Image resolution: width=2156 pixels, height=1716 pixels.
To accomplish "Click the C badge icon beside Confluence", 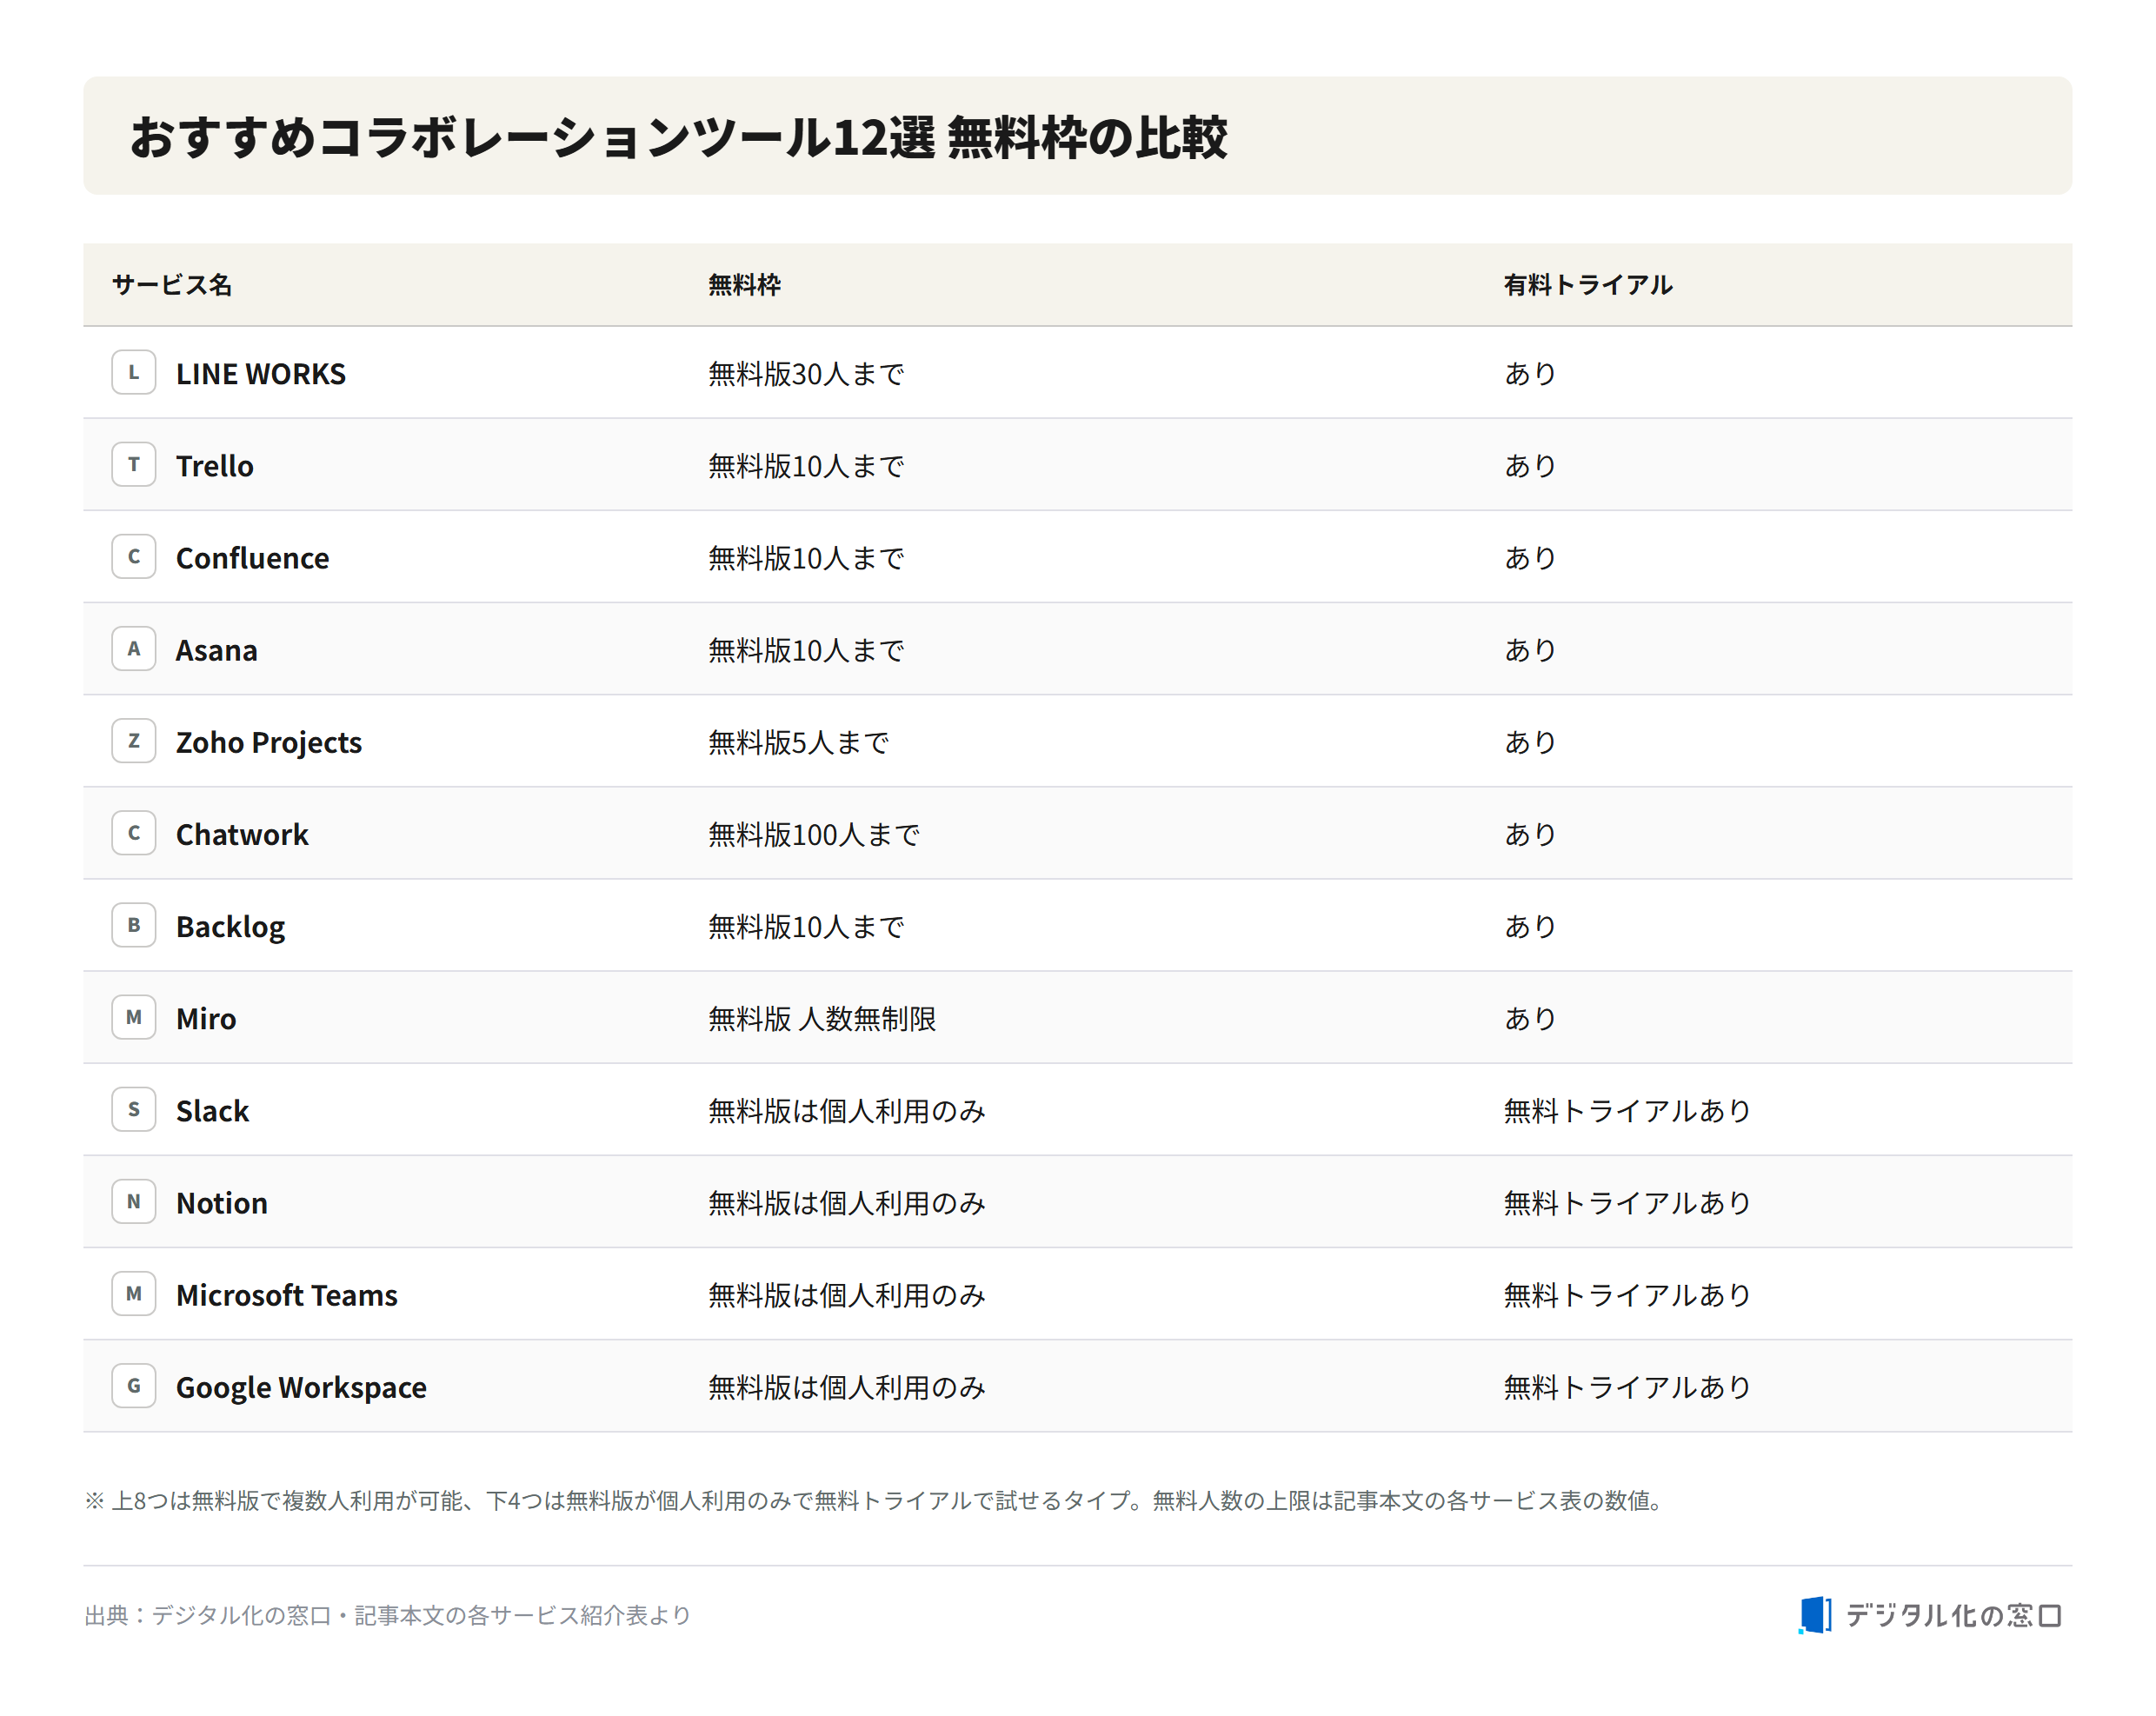I will point(133,556).
